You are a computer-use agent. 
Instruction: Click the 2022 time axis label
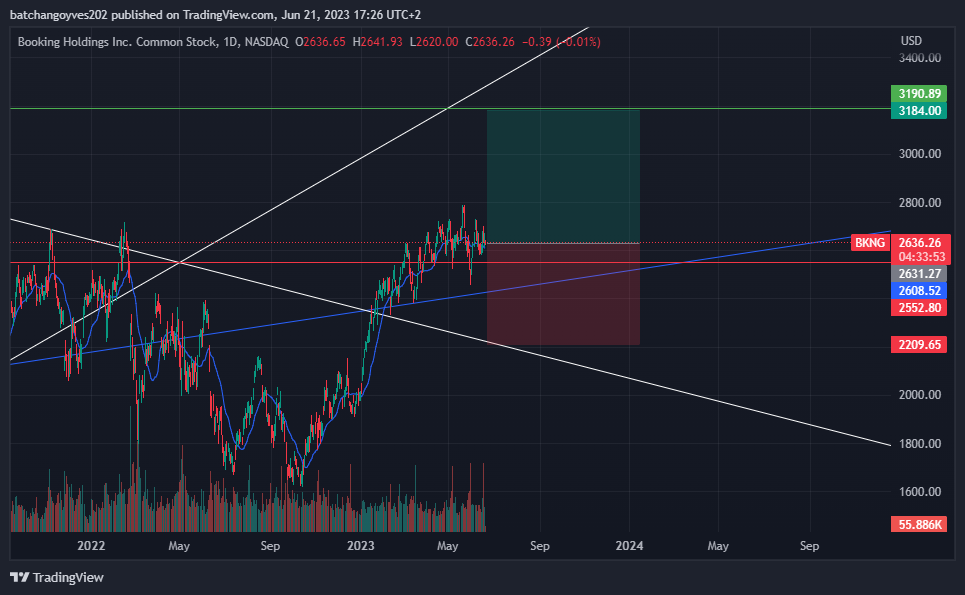[91, 546]
